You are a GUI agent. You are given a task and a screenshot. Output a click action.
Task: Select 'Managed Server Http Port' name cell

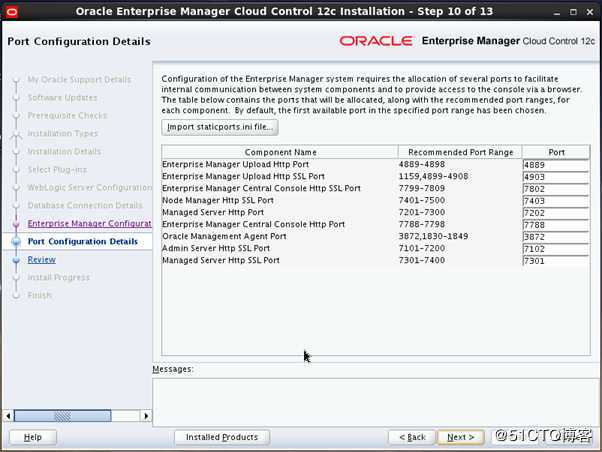[213, 212]
